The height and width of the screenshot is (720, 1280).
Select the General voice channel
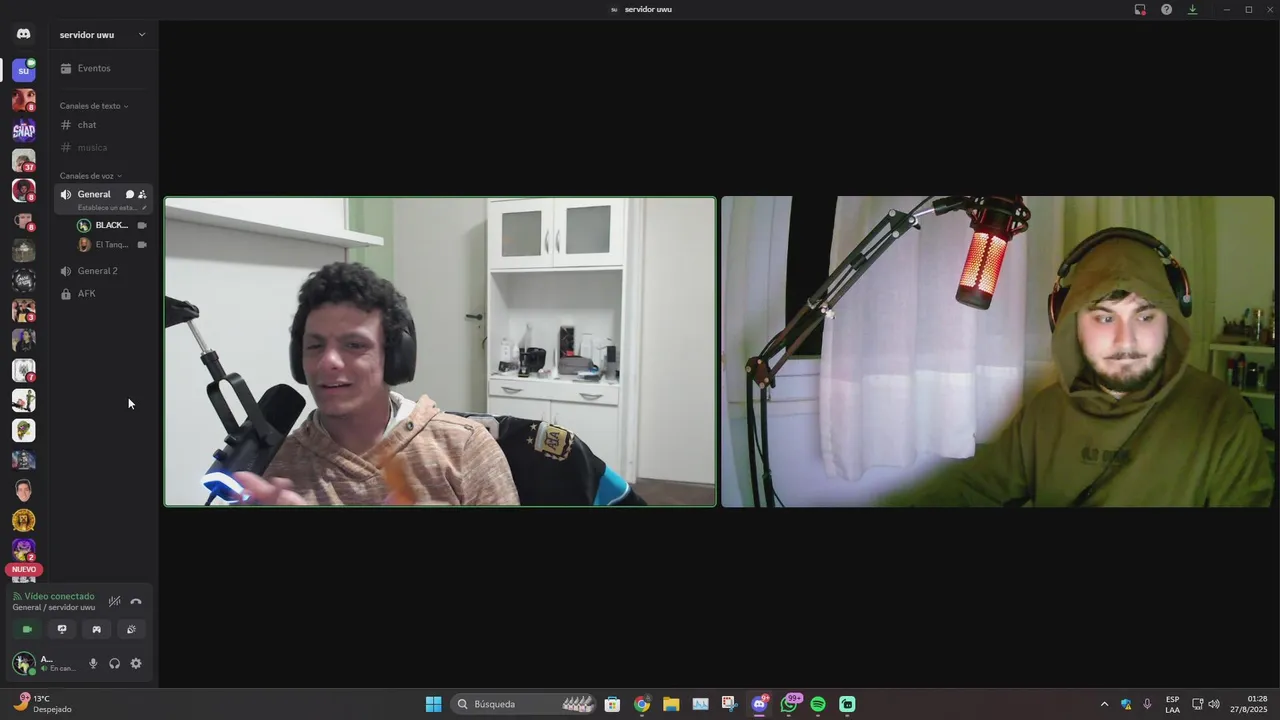pyautogui.click(x=94, y=194)
